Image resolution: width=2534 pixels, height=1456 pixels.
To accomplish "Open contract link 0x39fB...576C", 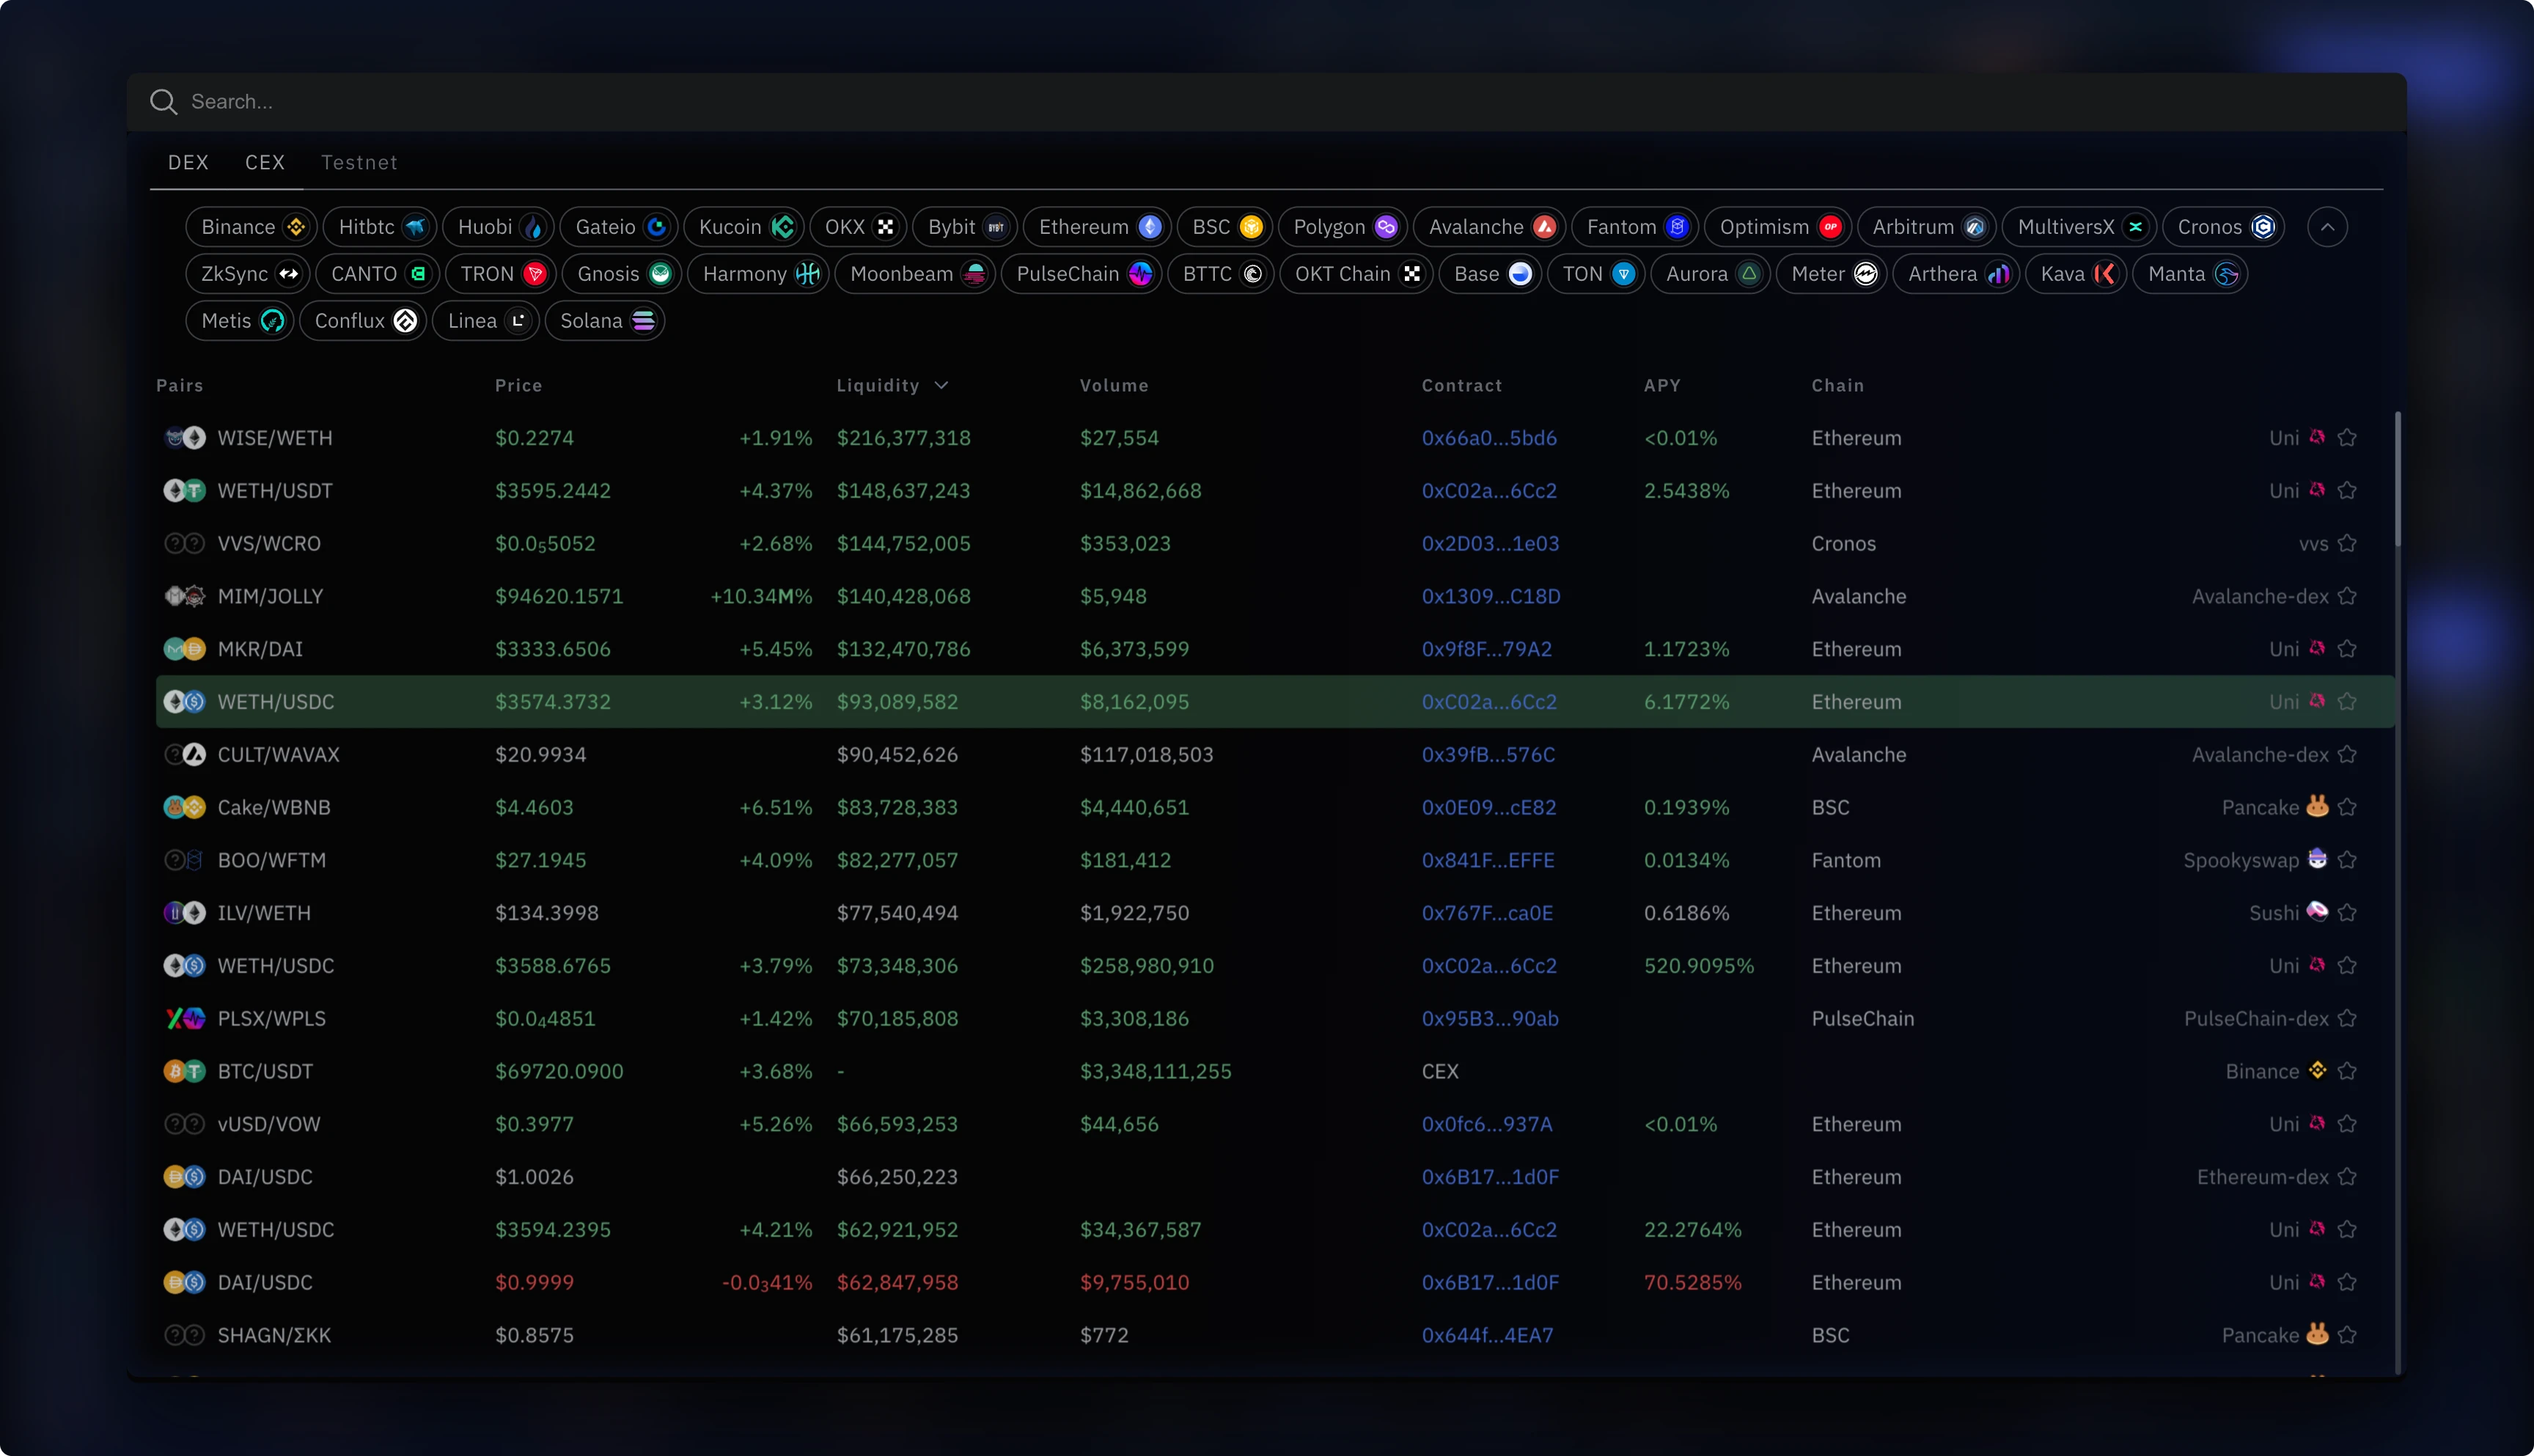I will pyautogui.click(x=1488, y=755).
